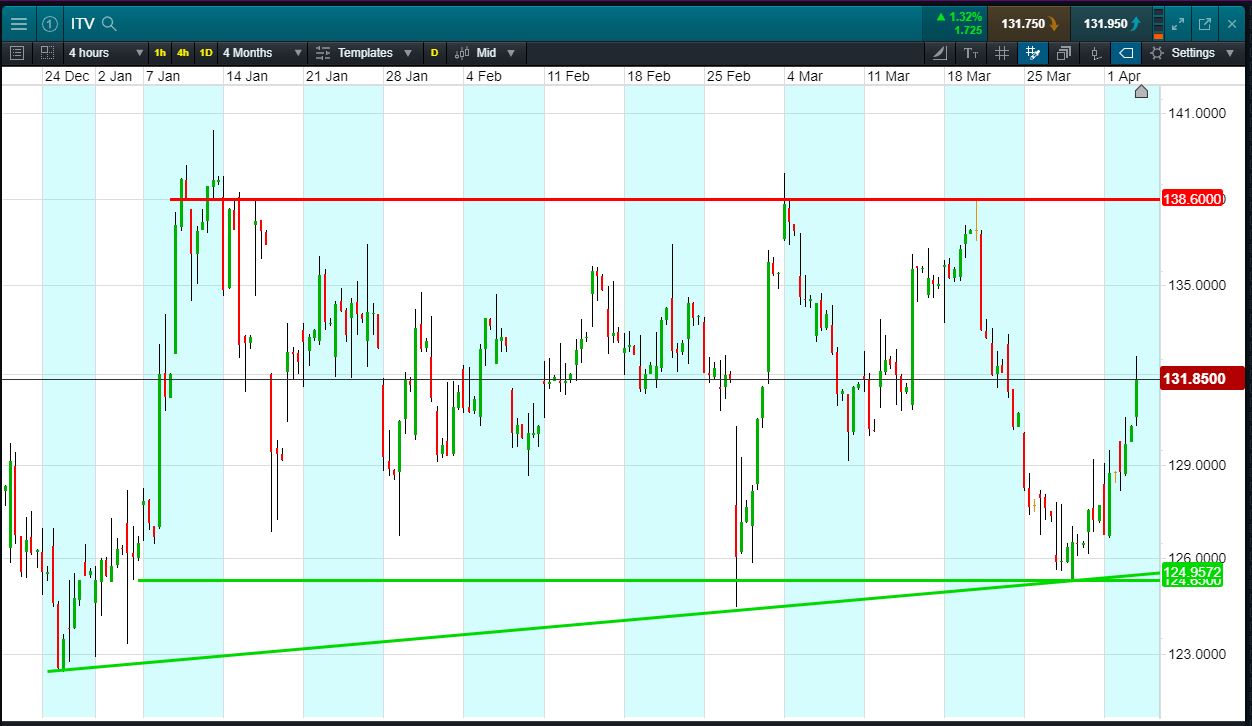Open the Templates dropdown
Image resolution: width=1252 pixels, height=726 pixels.
(366, 52)
